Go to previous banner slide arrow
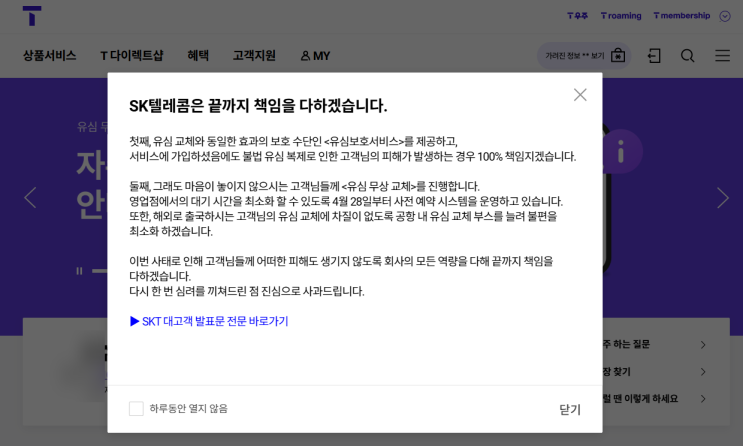 pos(30,198)
